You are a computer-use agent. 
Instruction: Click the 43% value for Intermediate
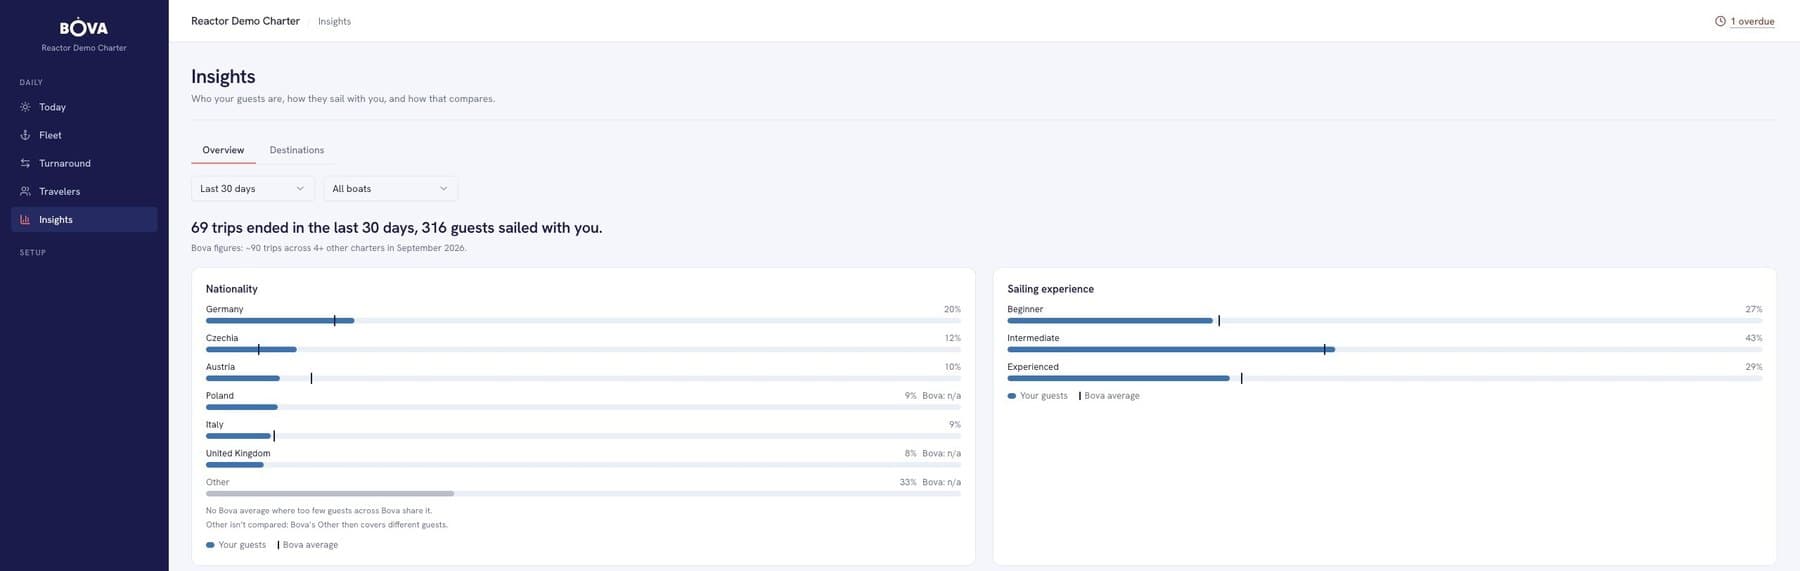(x=1754, y=338)
